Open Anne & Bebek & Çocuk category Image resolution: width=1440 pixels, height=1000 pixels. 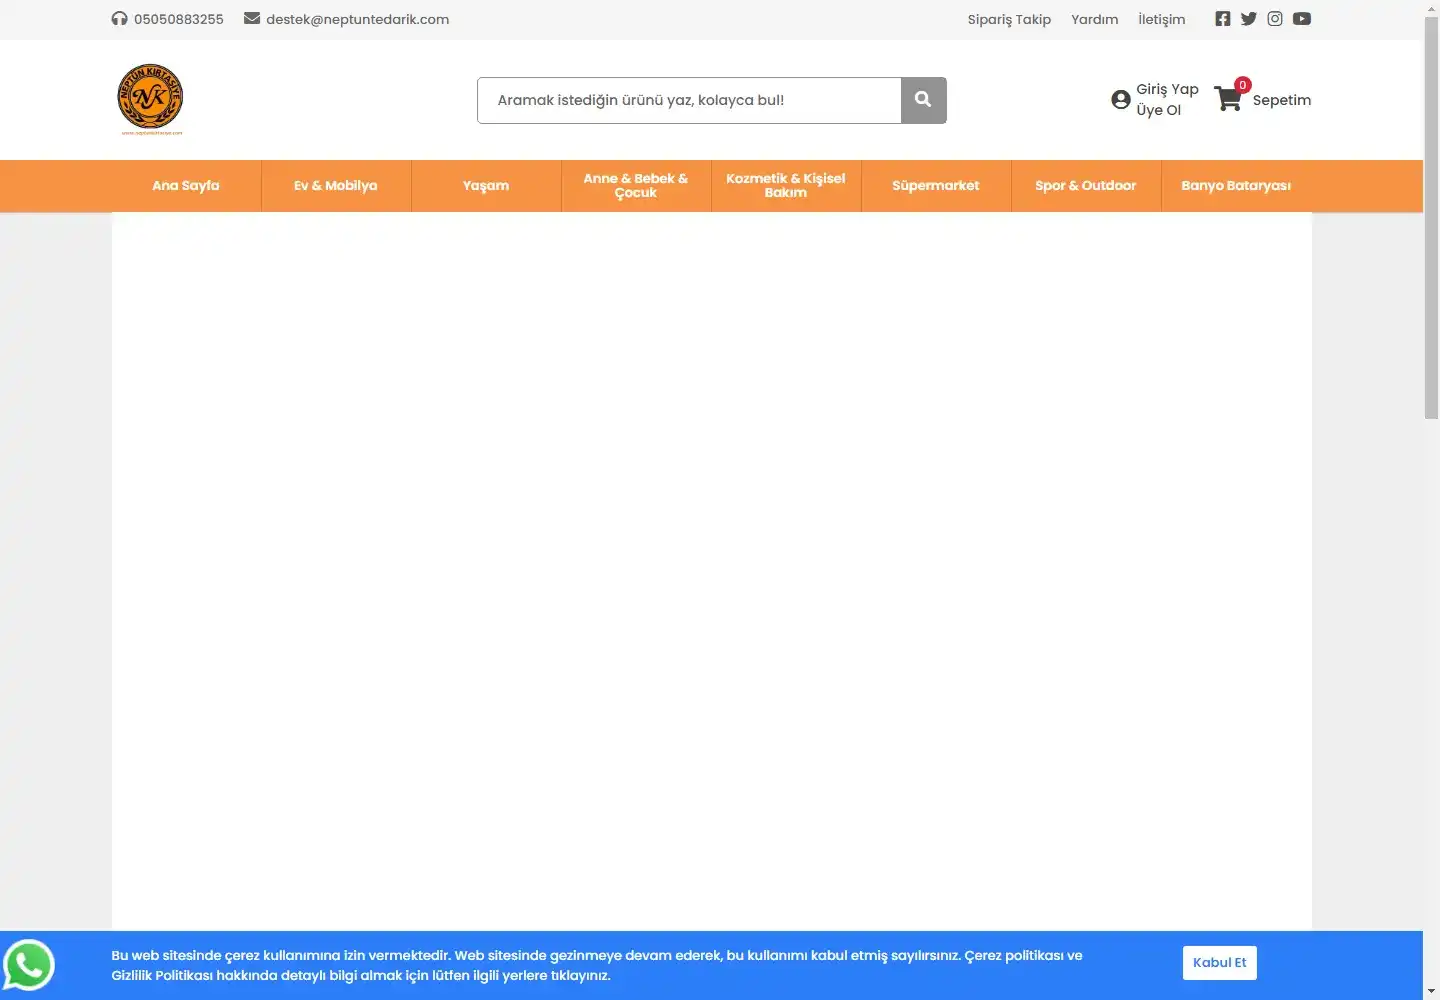click(x=636, y=186)
